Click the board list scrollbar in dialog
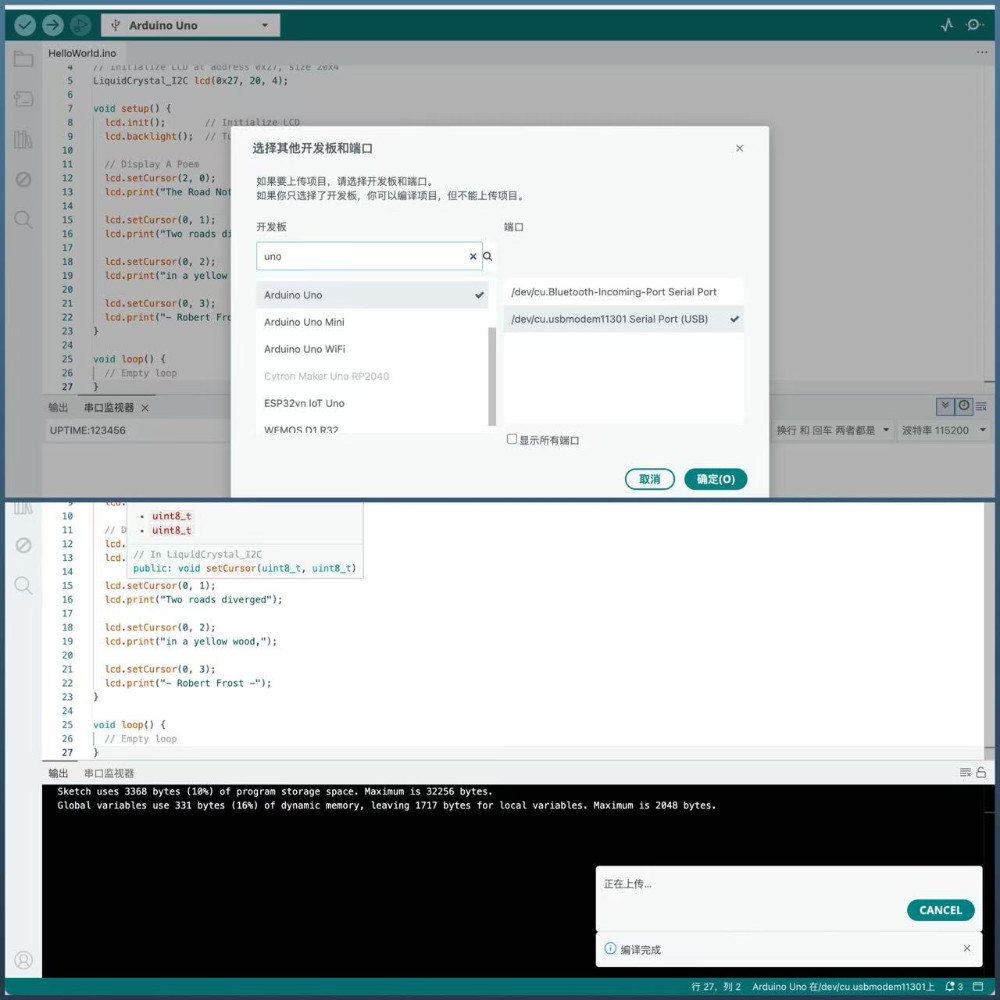The image size is (1000, 1000). click(492, 376)
